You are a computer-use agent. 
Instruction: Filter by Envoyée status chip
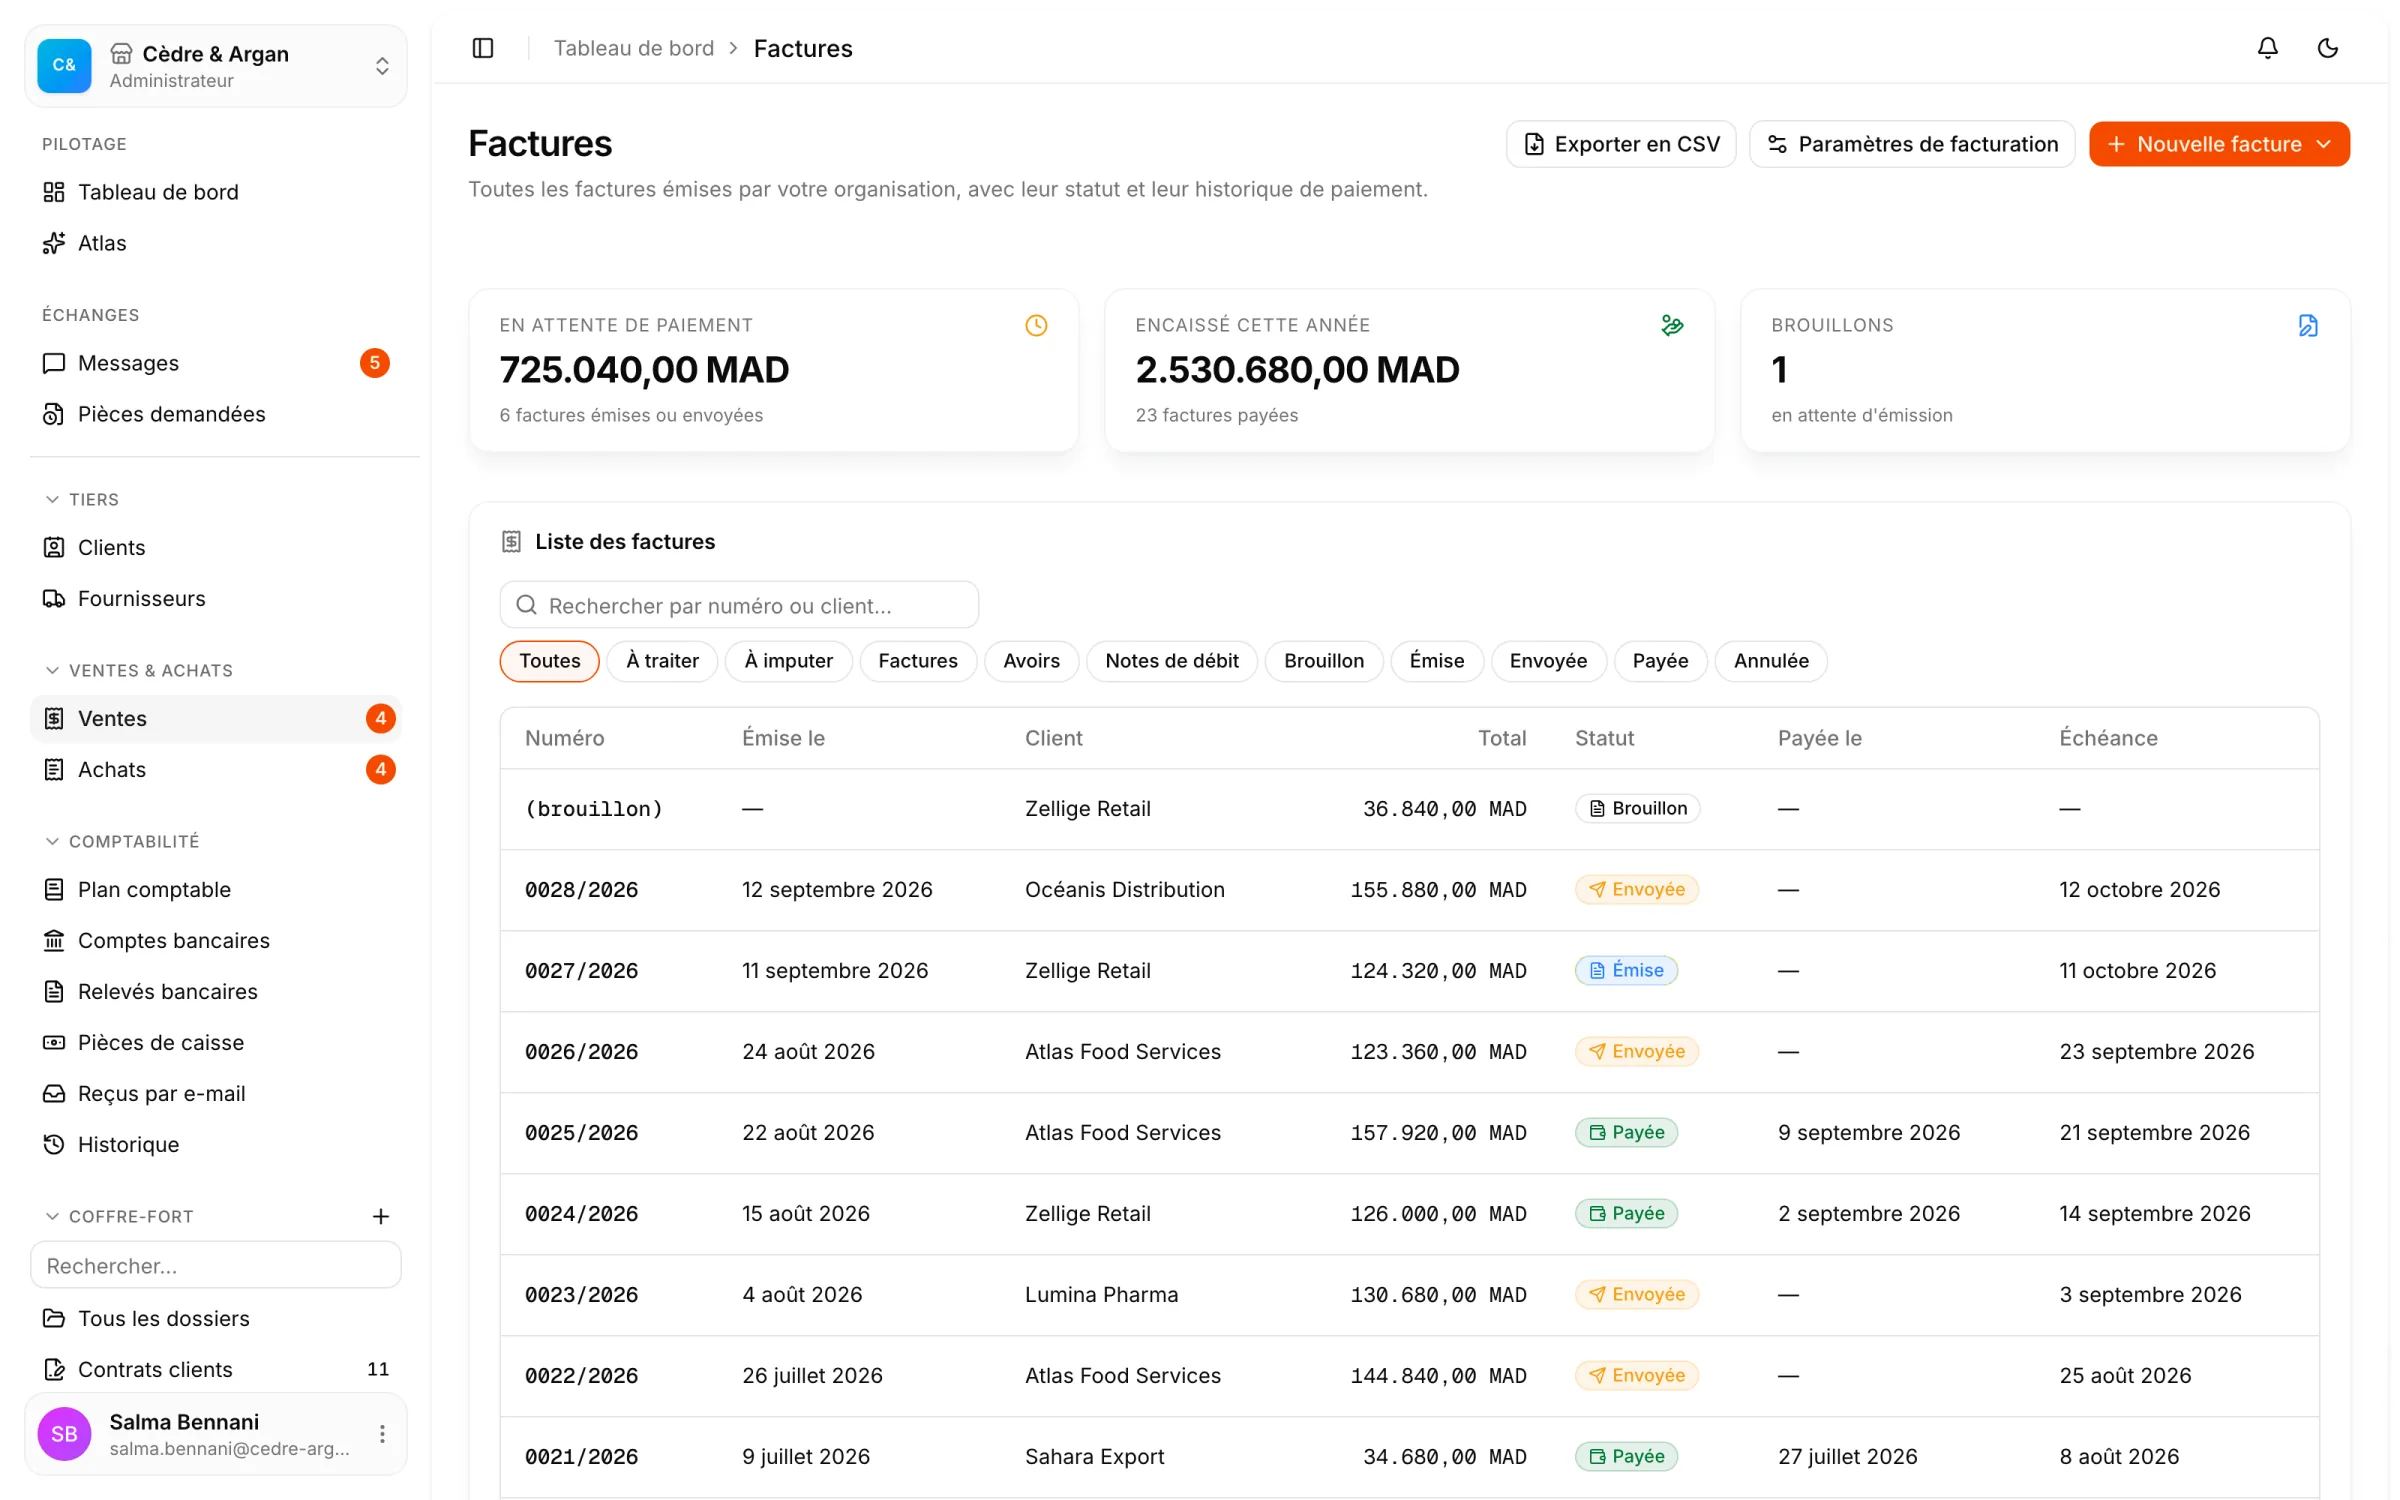[x=1548, y=661]
